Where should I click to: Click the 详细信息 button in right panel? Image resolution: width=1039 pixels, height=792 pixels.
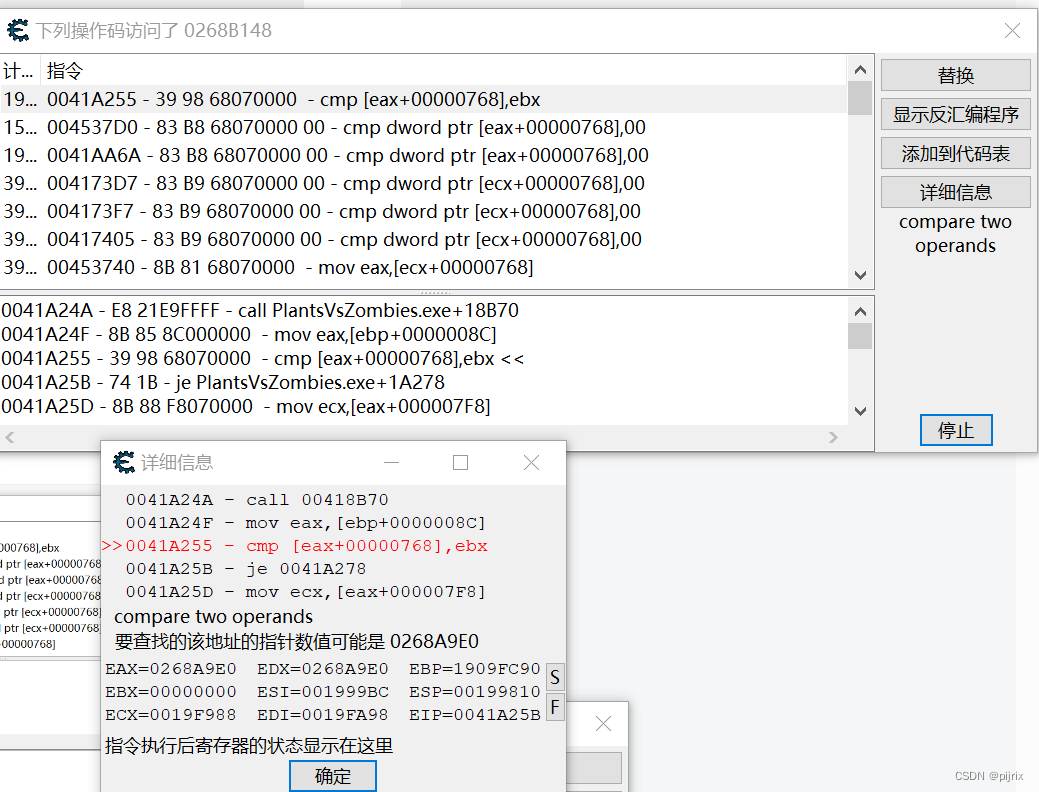[x=956, y=192]
